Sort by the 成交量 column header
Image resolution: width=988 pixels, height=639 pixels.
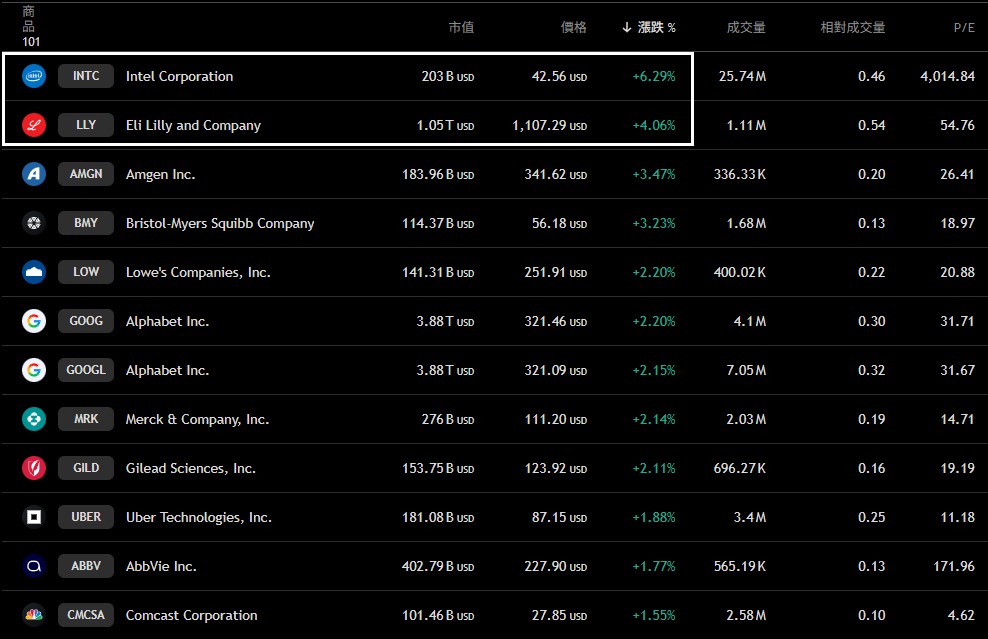(x=746, y=27)
